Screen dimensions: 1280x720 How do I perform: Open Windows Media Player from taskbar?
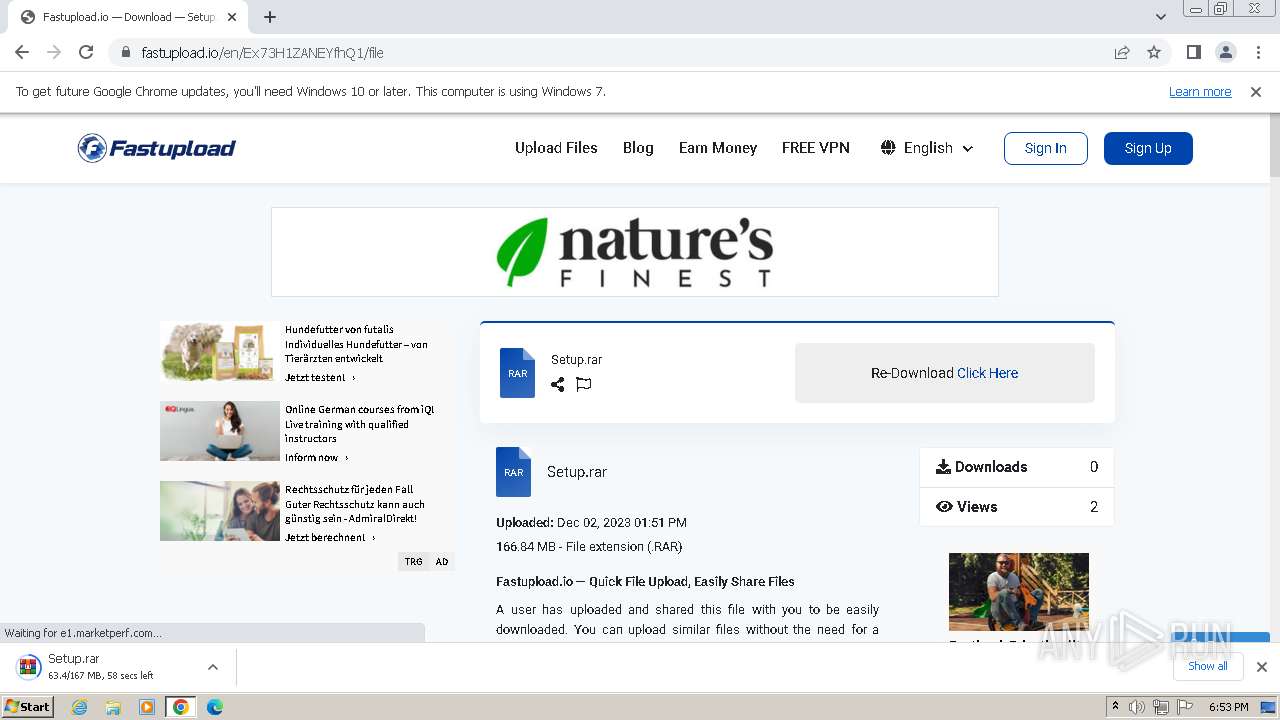(147, 707)
